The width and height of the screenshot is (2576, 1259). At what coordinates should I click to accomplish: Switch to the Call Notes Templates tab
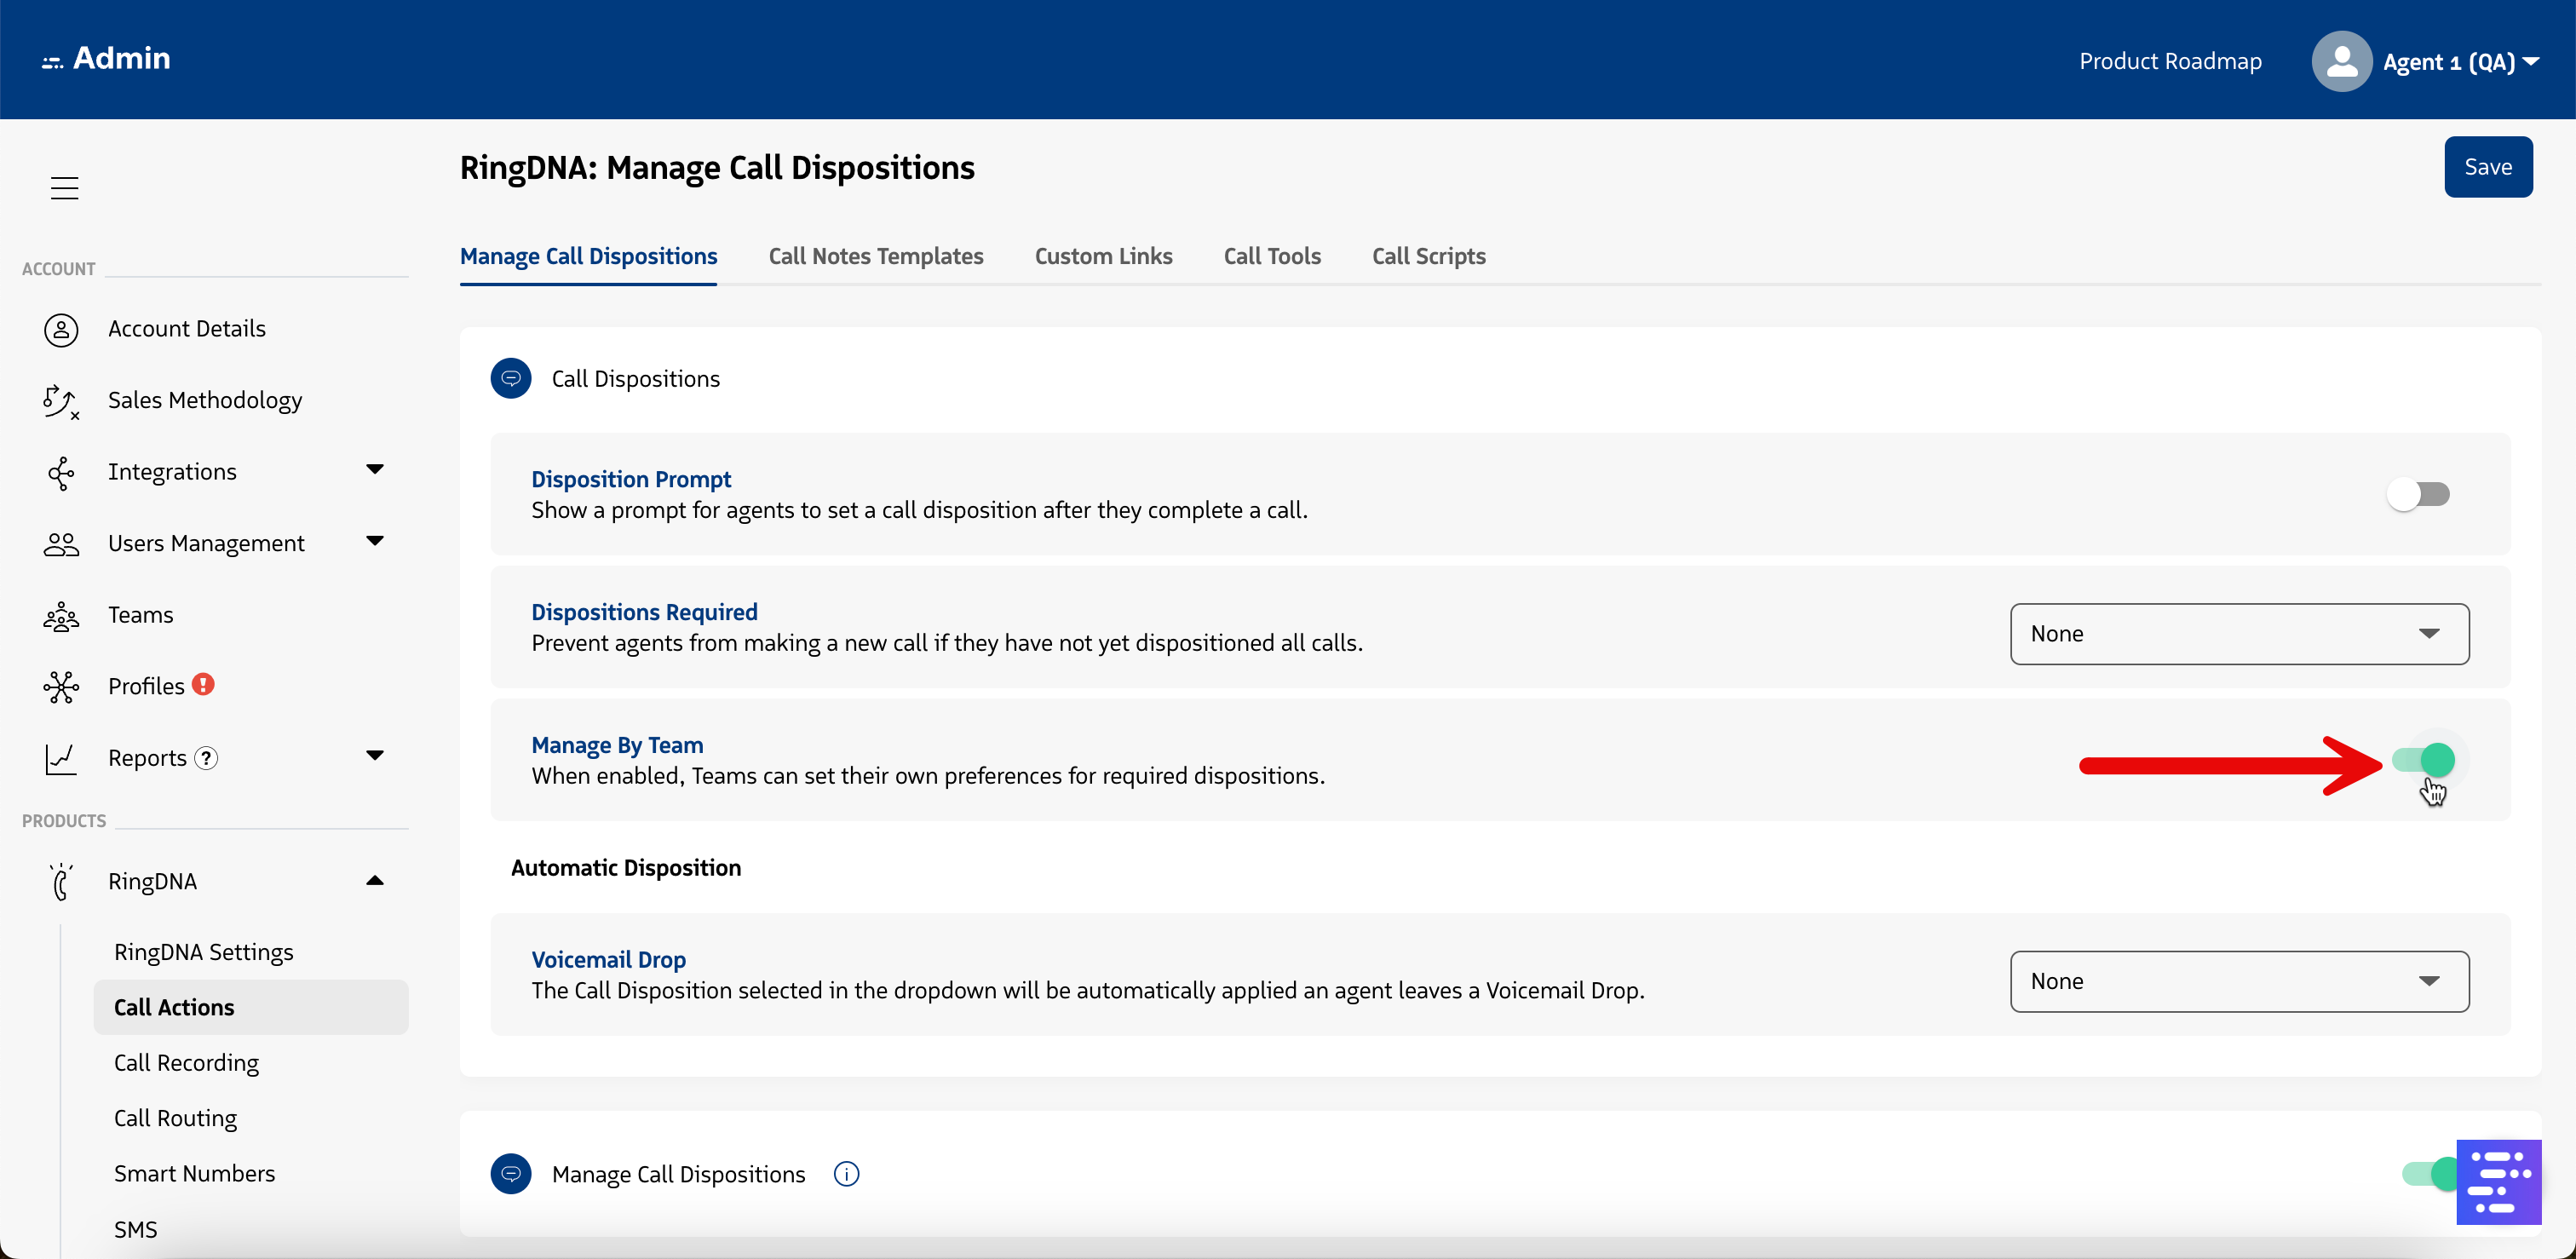tap(875, 257)
